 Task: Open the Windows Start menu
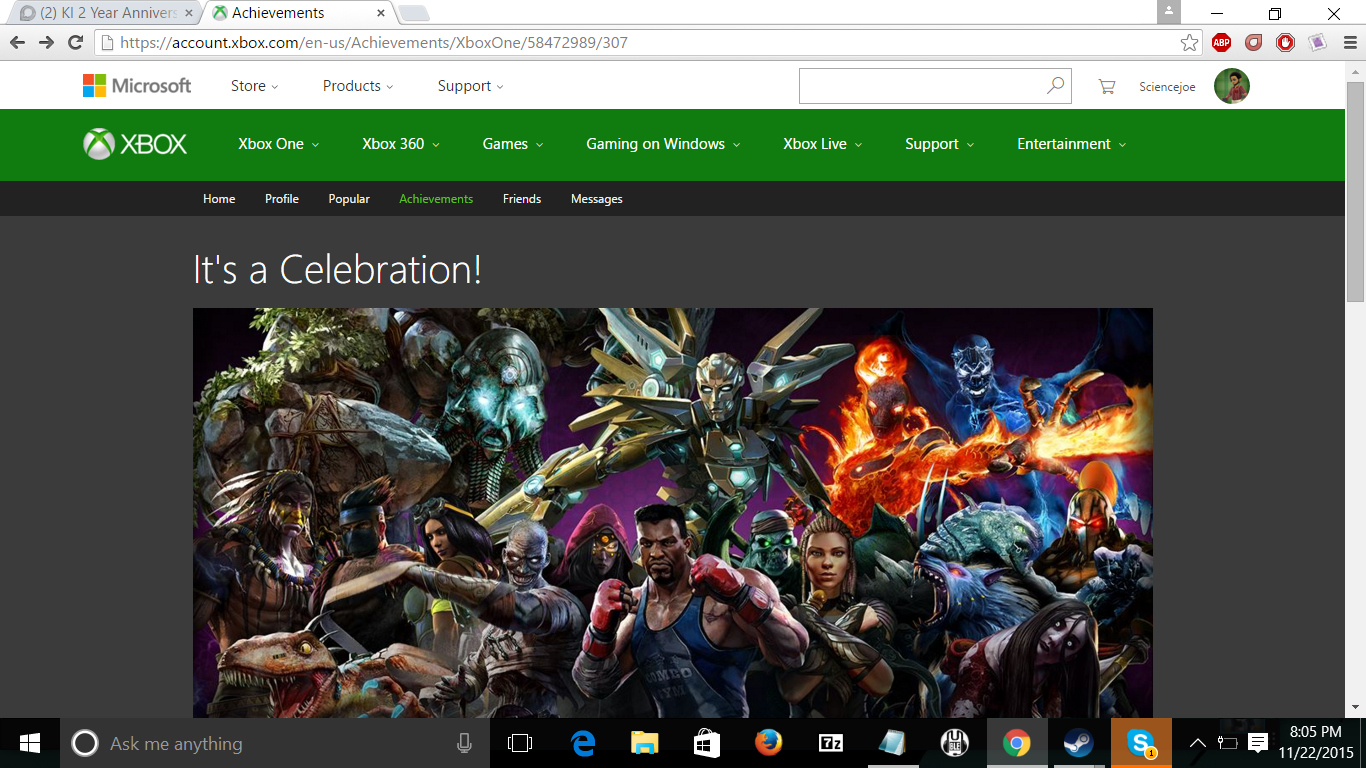tap(30, 743)
